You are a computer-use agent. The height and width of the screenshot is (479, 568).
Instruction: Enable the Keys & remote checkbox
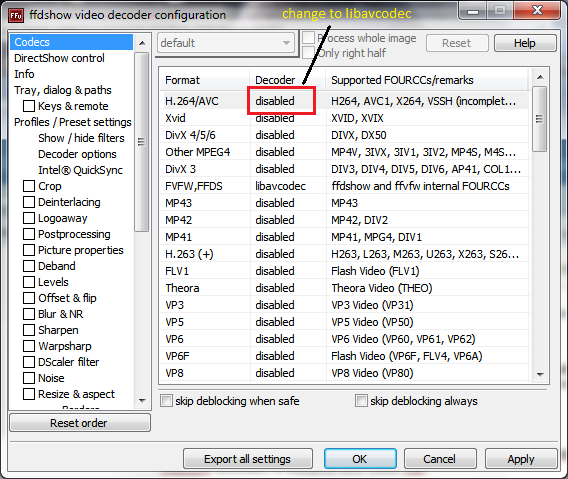pos(29,106)
